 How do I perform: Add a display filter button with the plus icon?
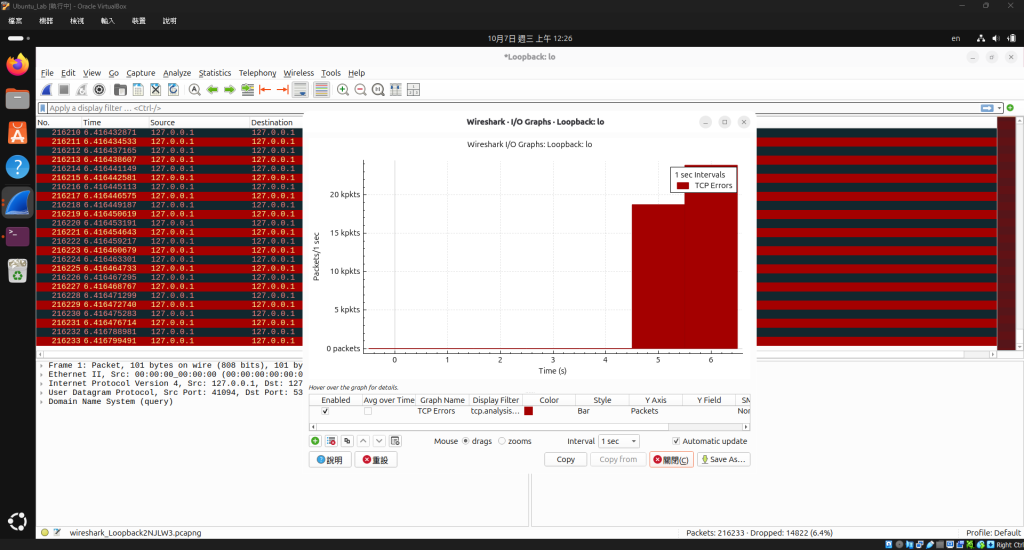[x=1010, y=108]
